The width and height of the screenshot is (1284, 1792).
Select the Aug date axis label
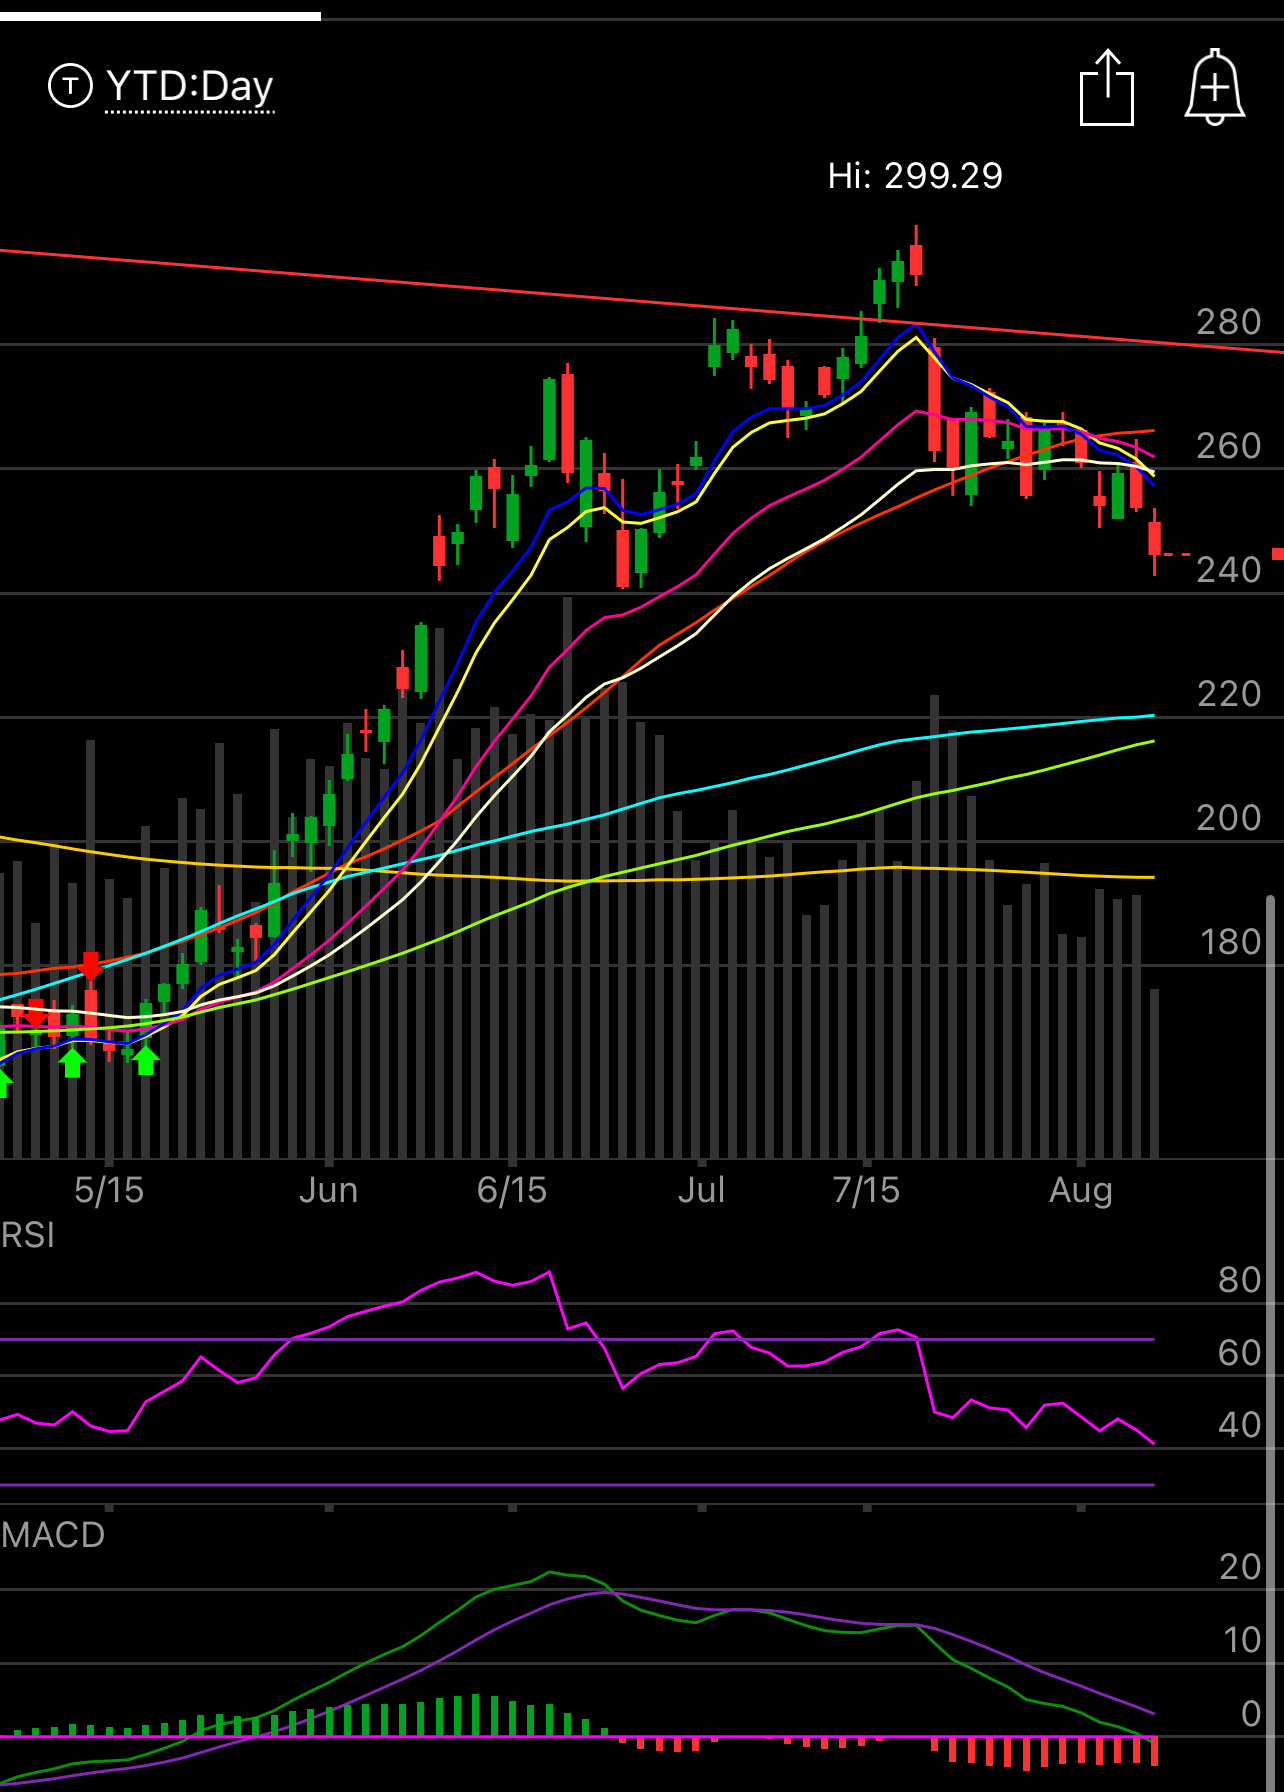point(1081,1190)
